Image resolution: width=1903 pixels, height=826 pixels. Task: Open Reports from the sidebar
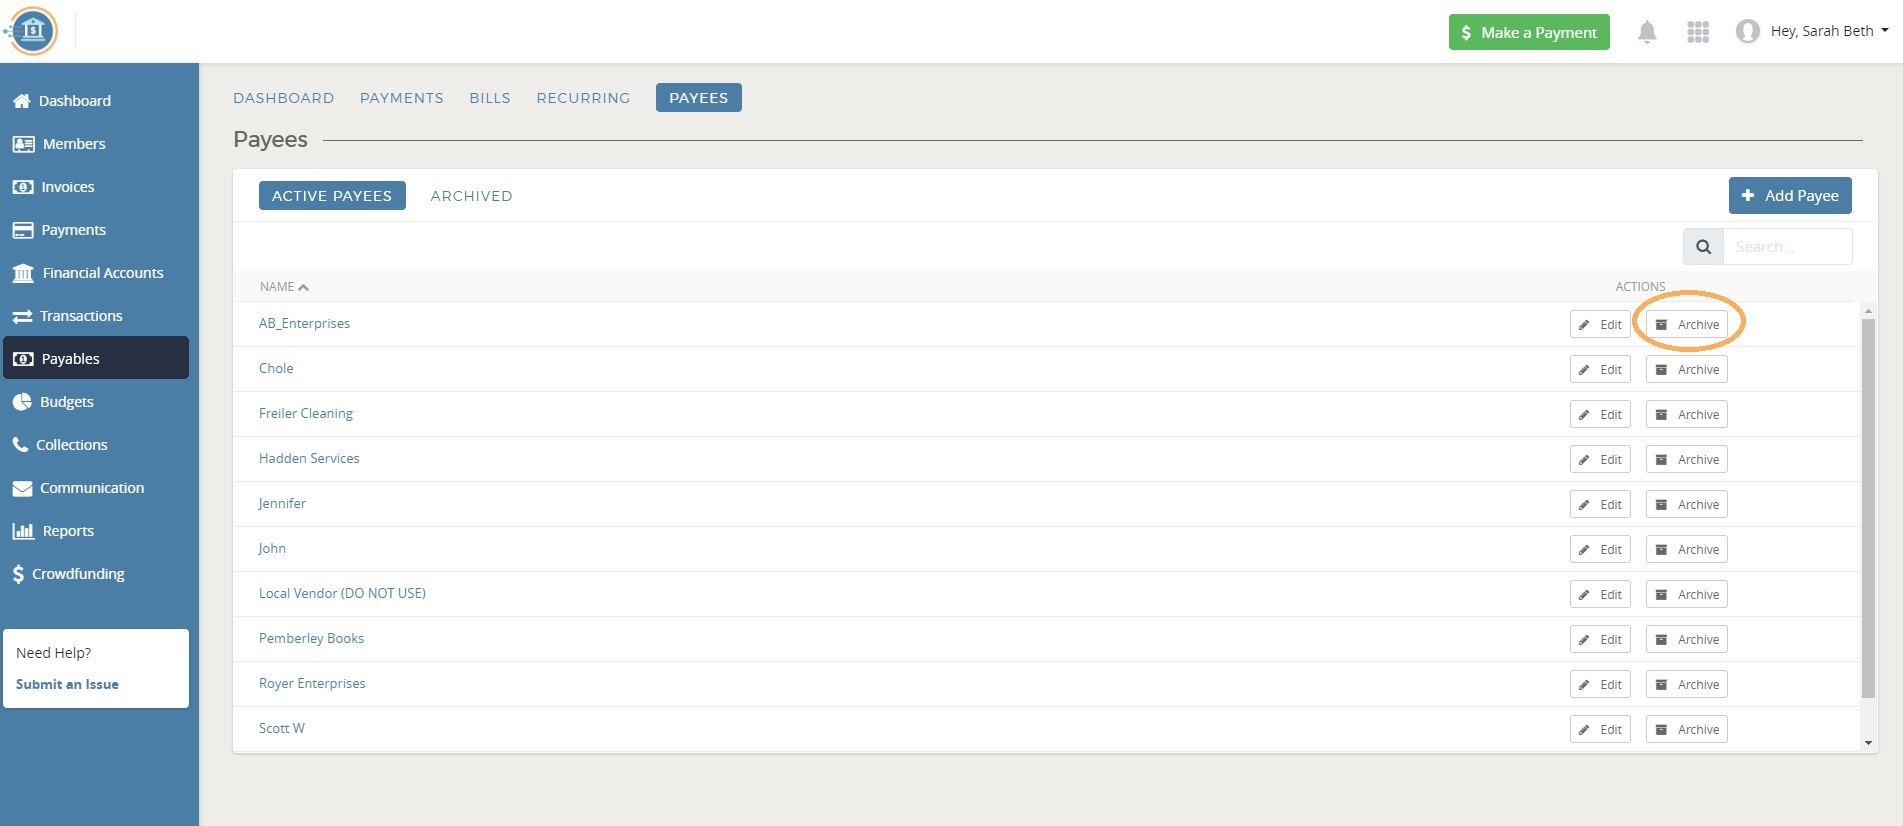pyautogui.click(x=68, y=531)
